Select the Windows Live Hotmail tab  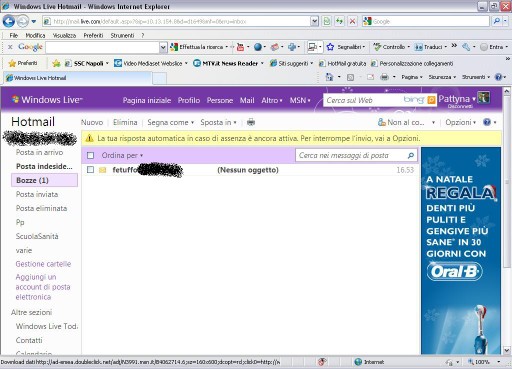point(77,78)
